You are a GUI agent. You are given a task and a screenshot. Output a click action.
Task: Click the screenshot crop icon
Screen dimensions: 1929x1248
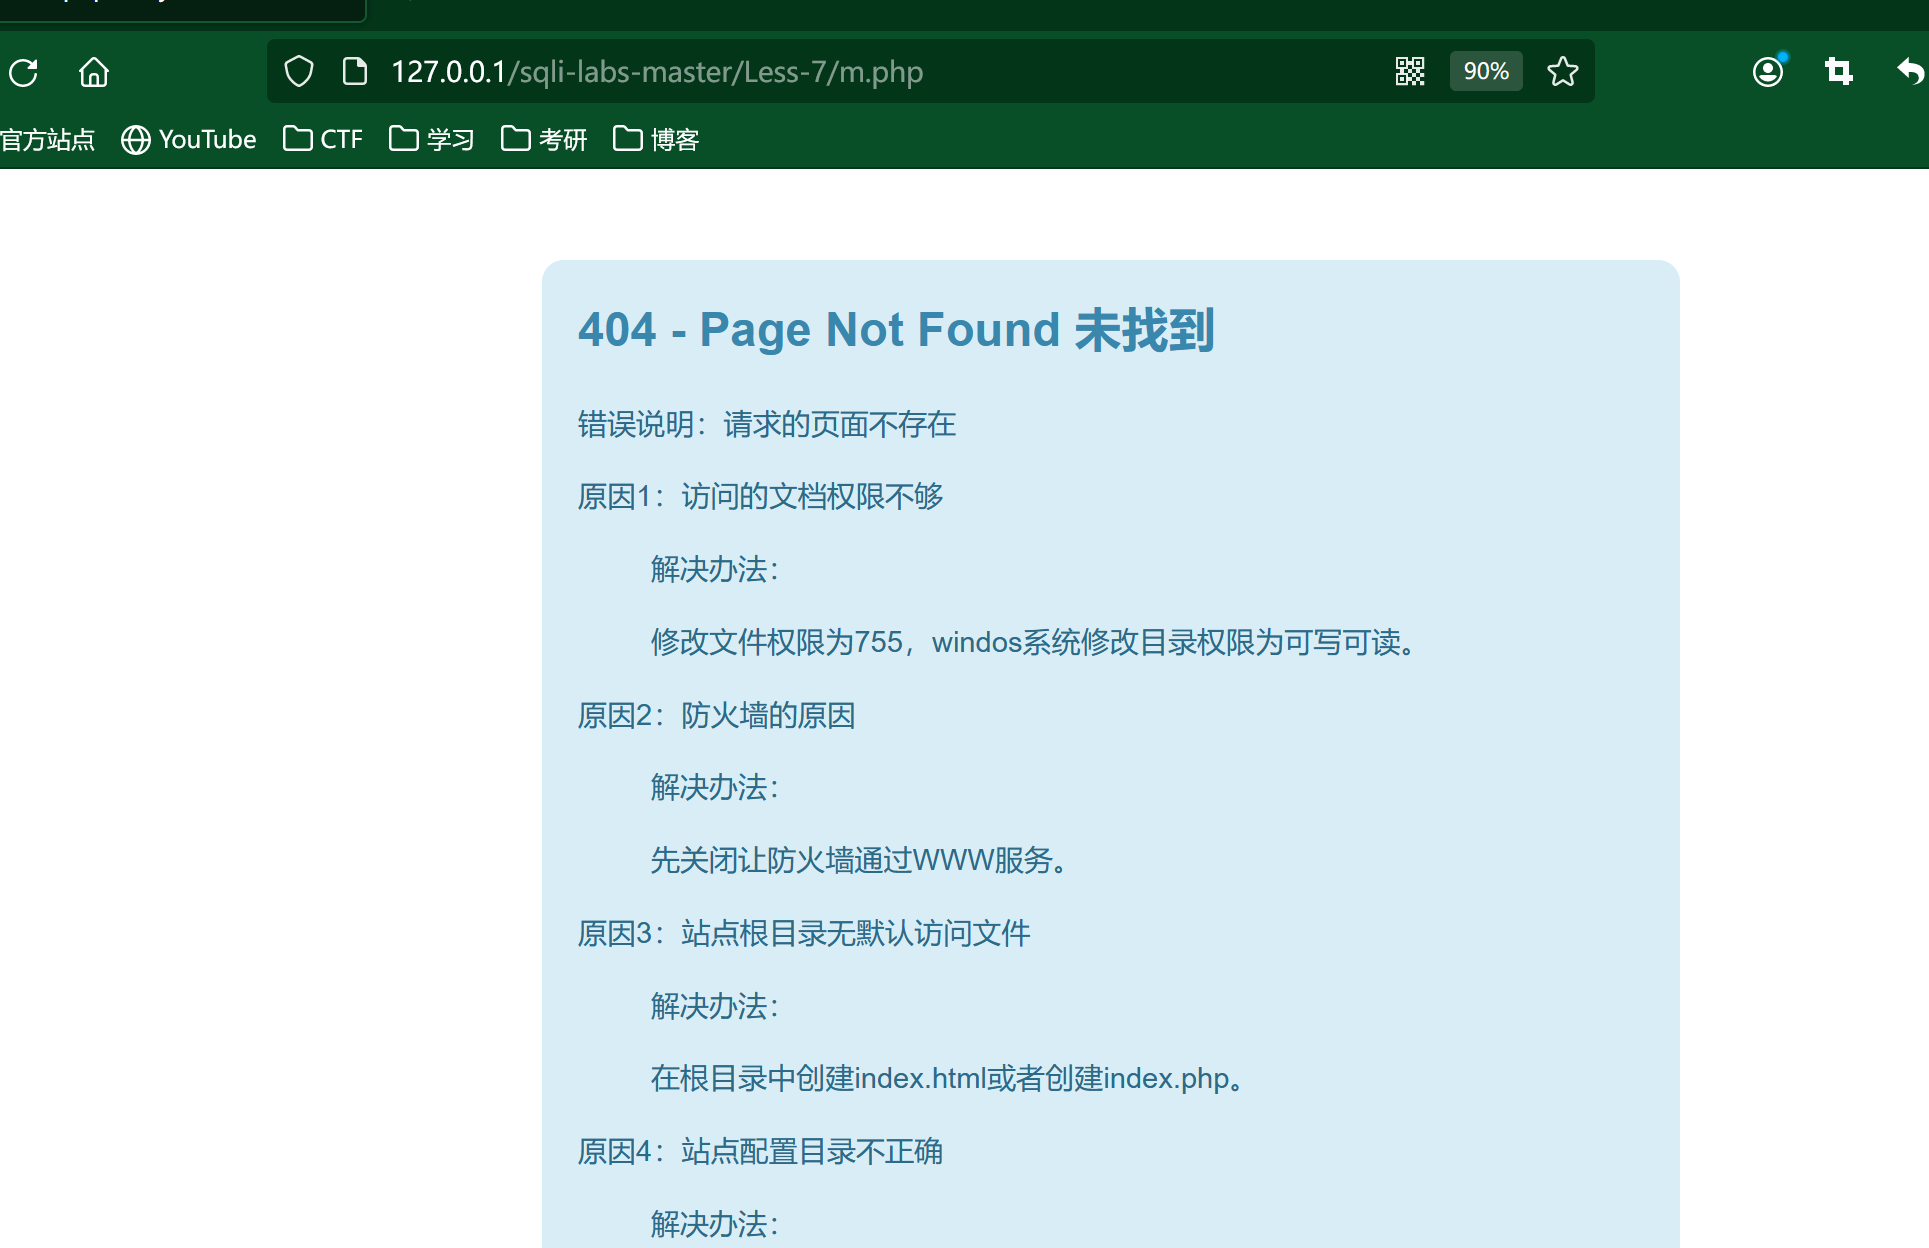[1838, 72]
